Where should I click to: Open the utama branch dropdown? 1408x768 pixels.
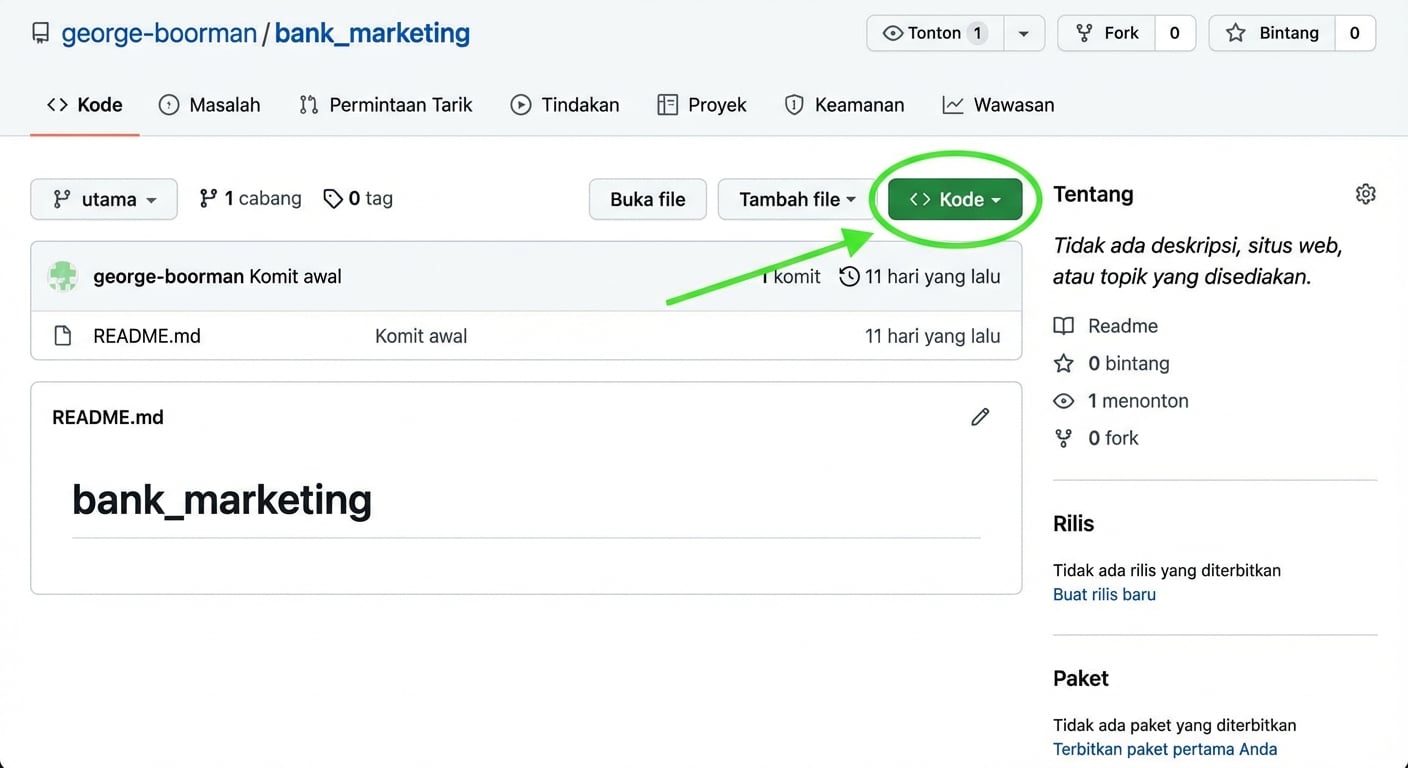104,199
